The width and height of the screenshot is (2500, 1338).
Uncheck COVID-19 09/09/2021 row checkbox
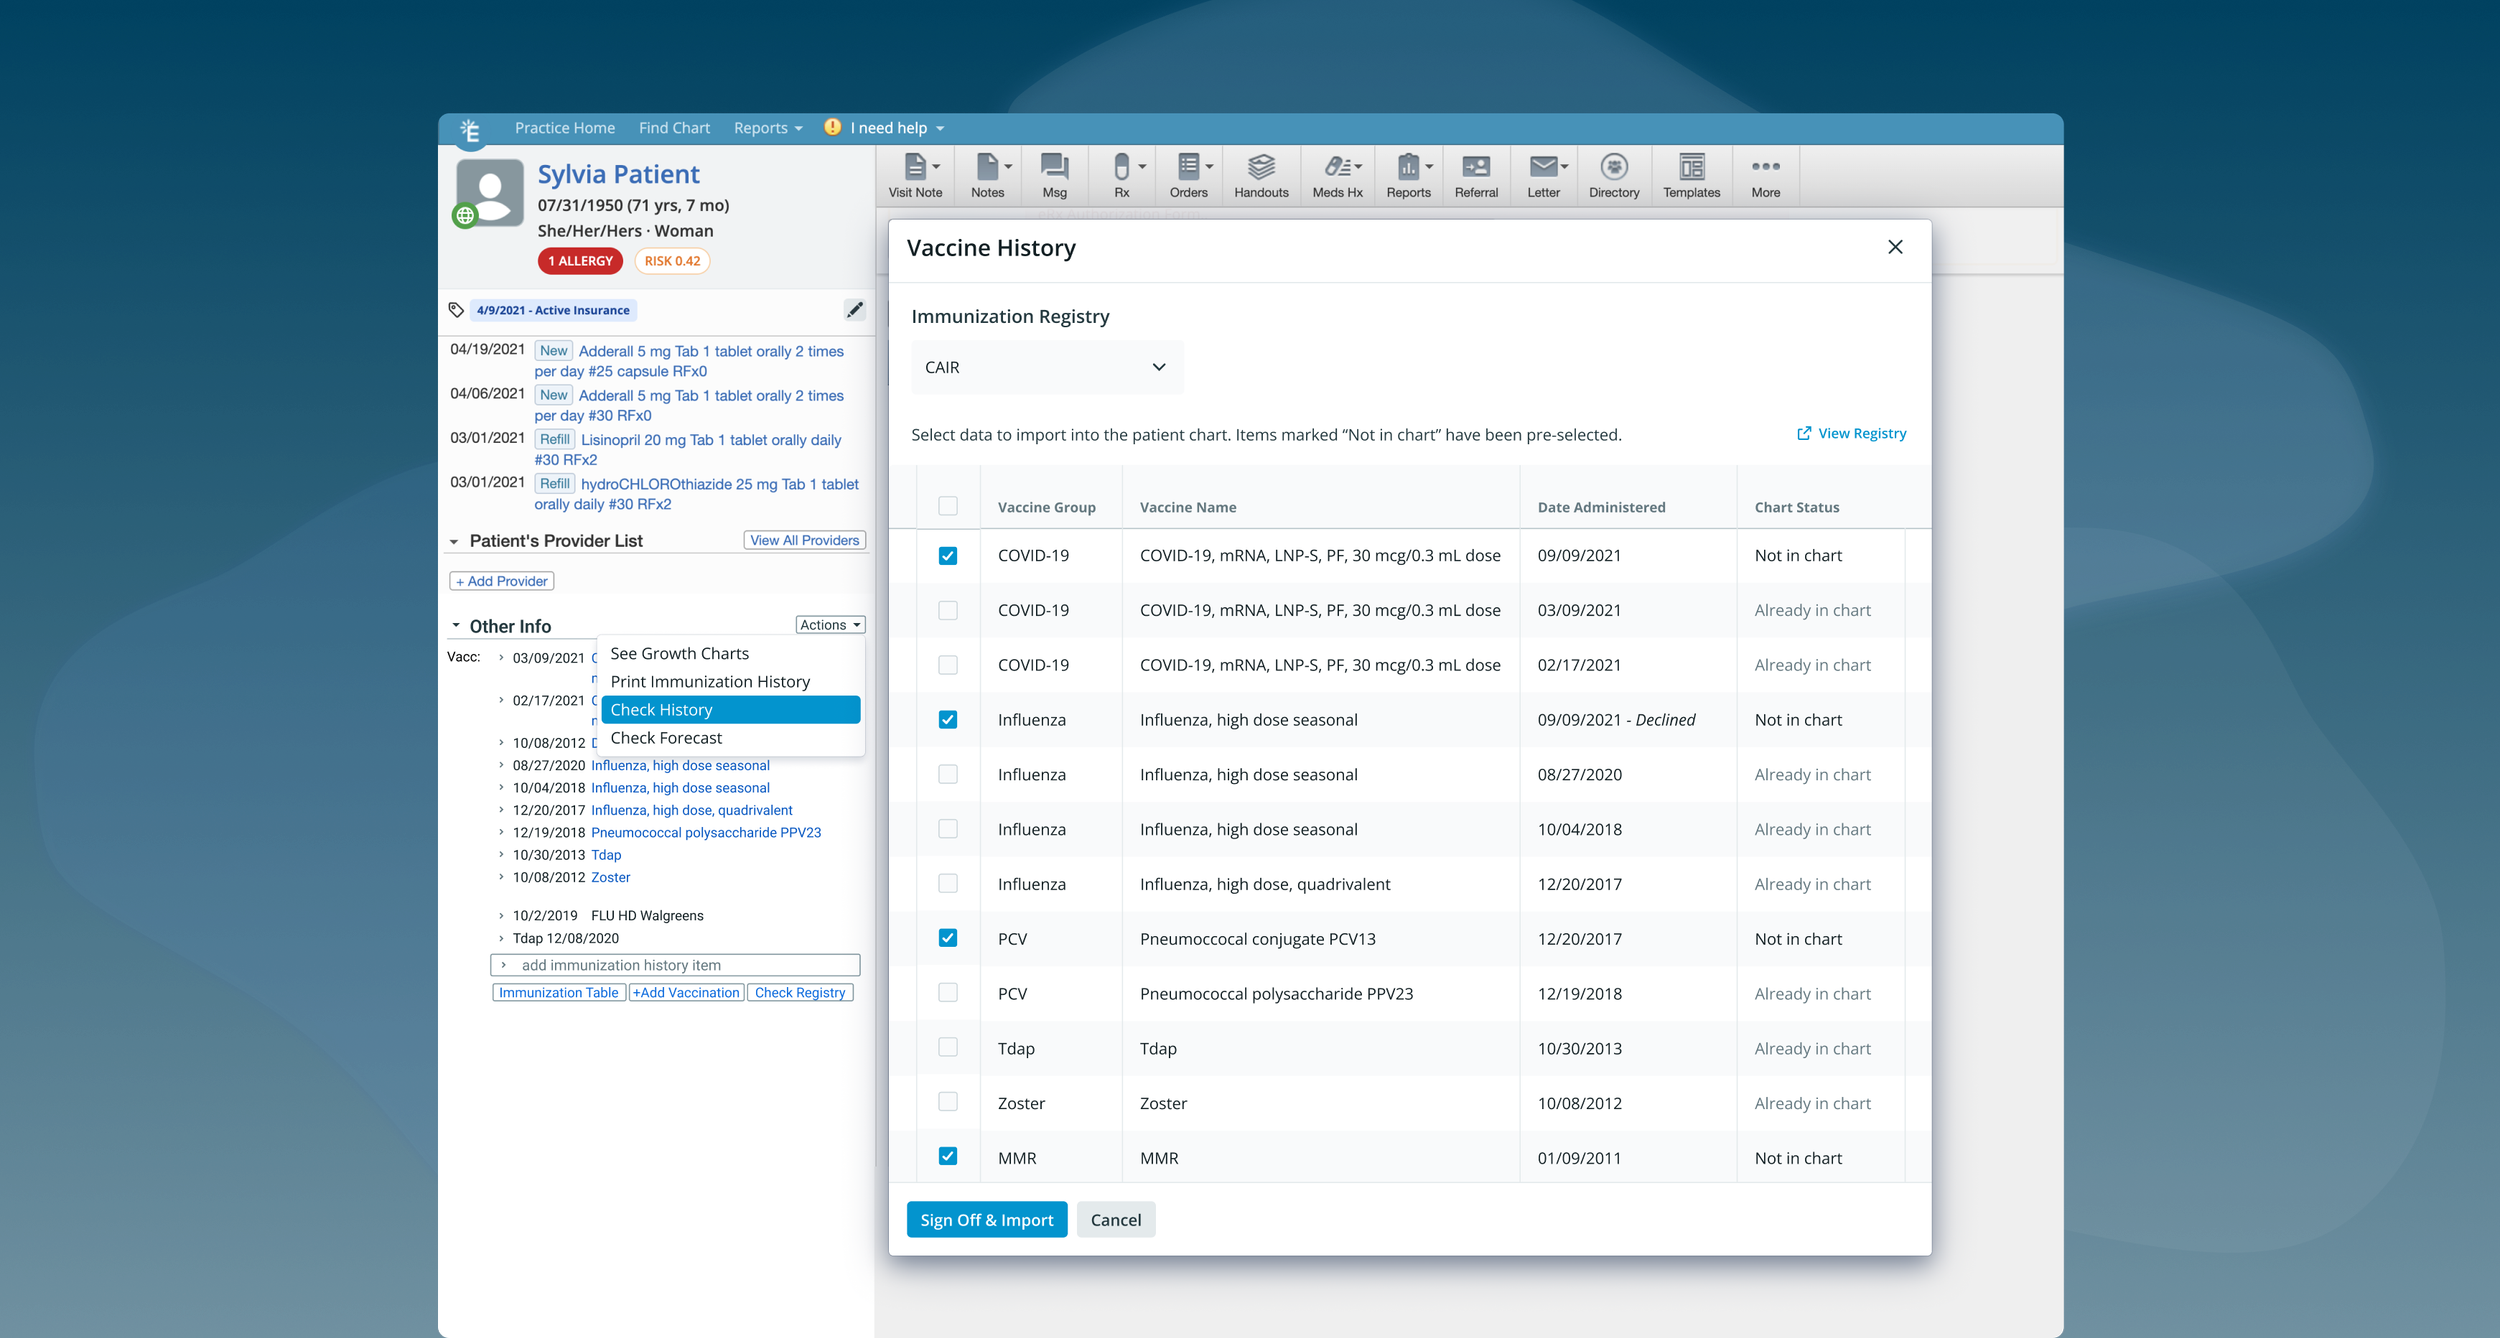pyautogui.click(x=948, y=555)
